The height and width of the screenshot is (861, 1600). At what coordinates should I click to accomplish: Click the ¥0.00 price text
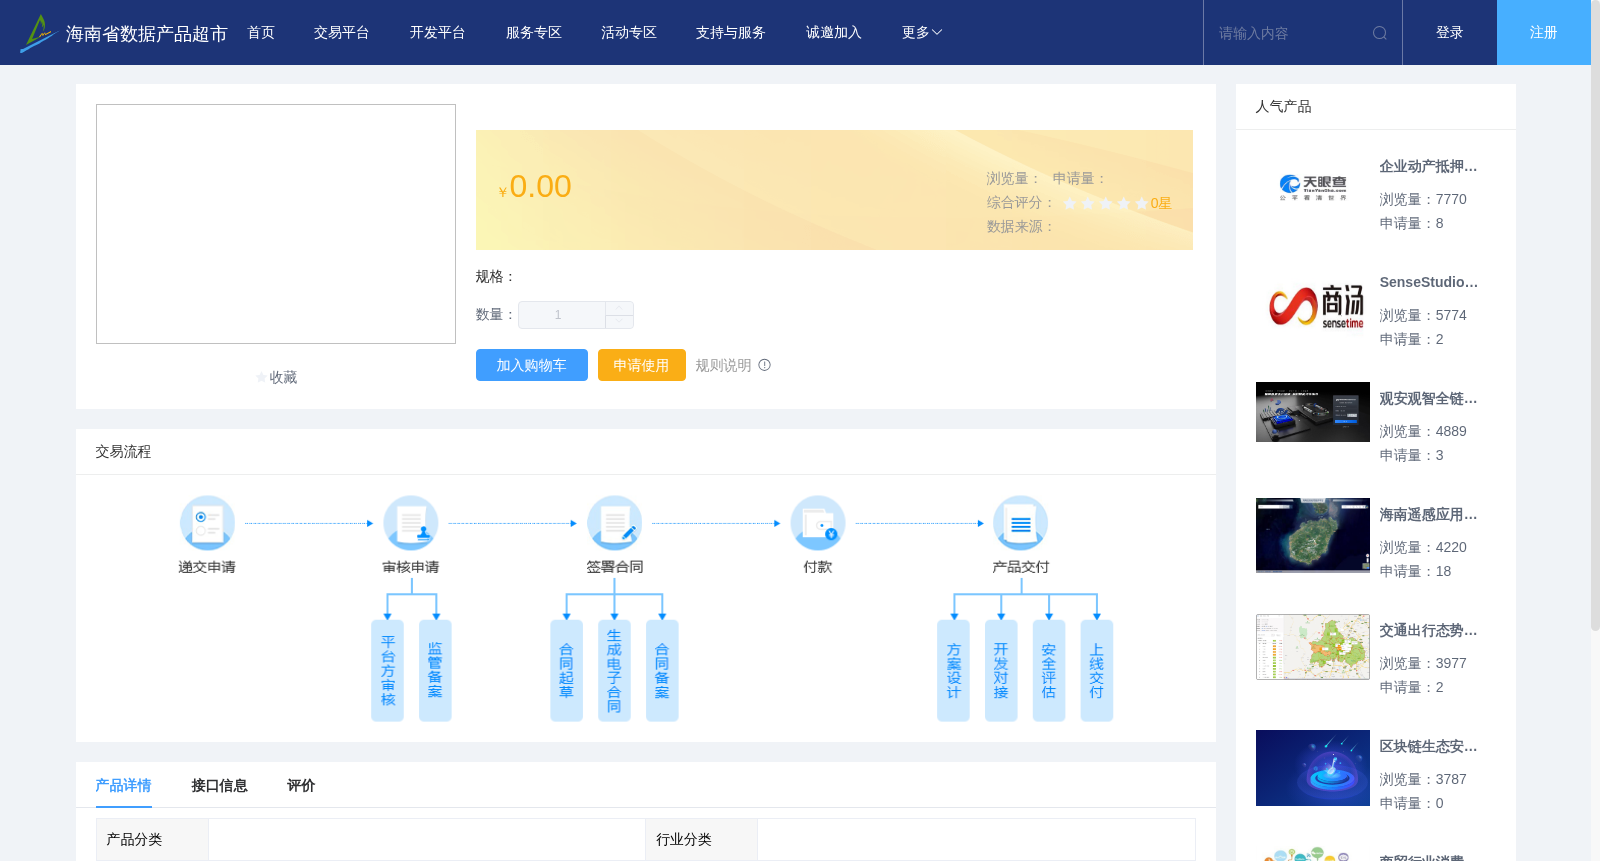coord(535,187)
